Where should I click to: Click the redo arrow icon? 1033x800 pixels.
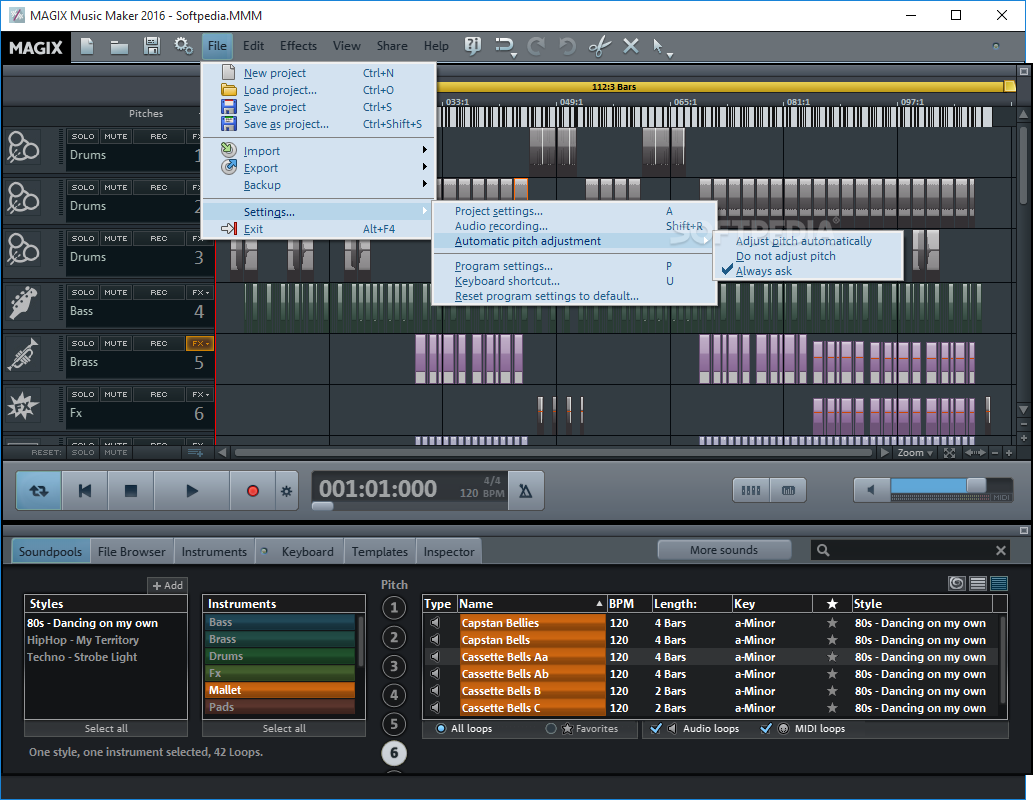click(x=536, y=46)
